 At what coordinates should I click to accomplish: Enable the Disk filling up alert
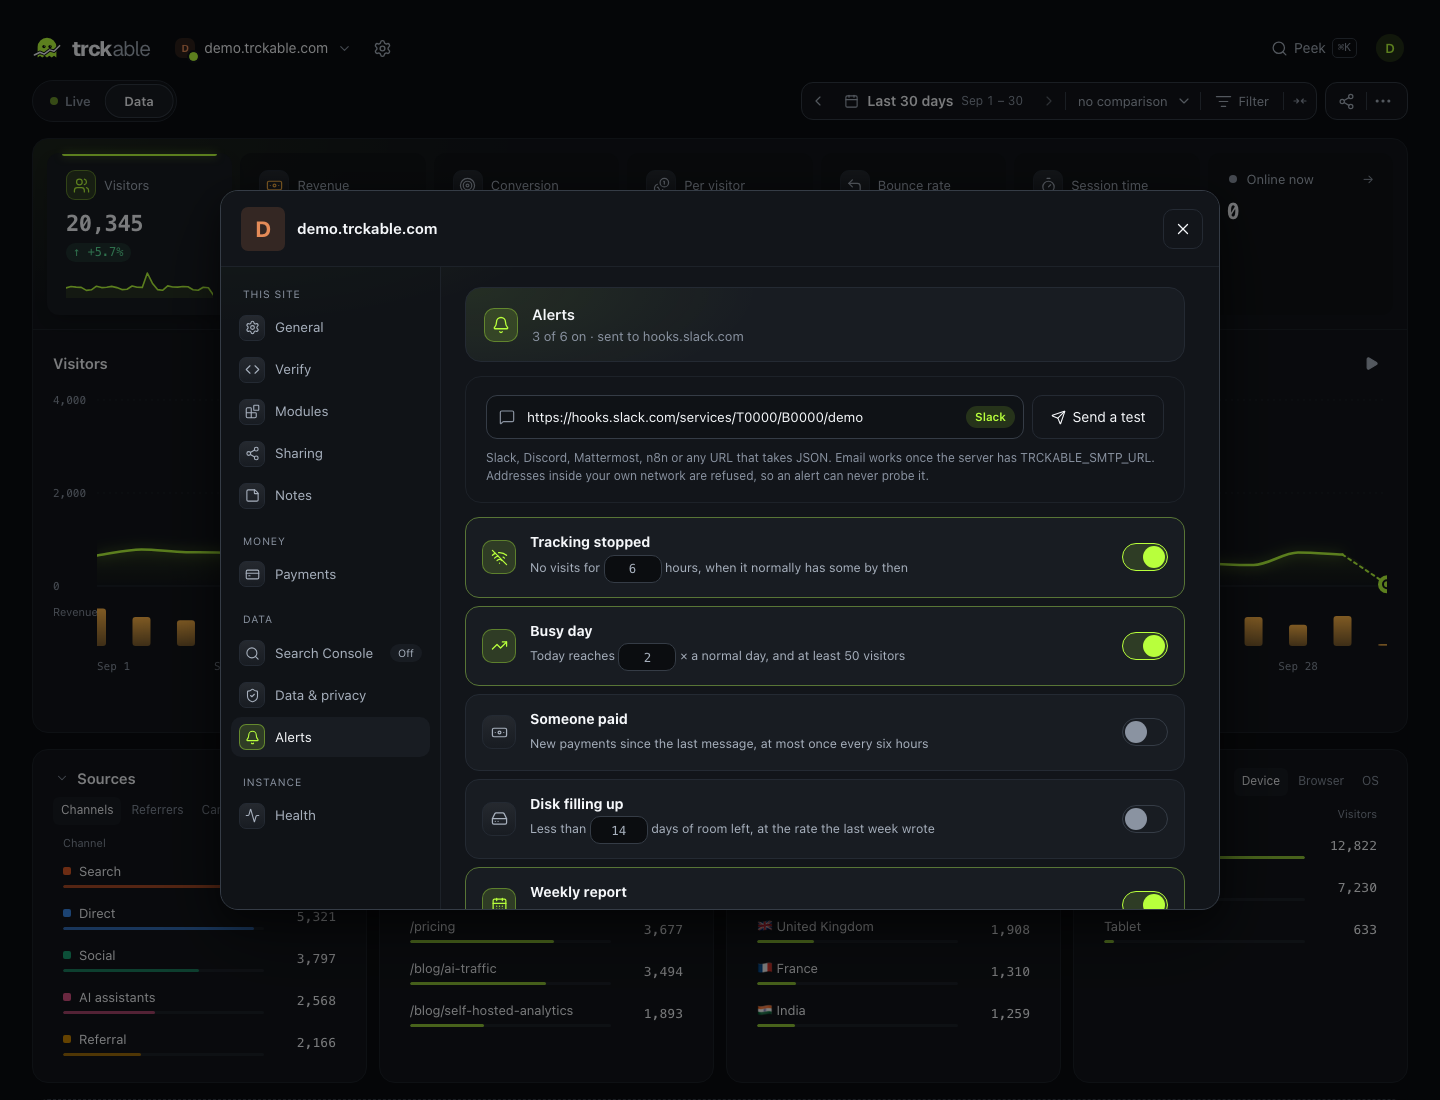[1144, 819]
